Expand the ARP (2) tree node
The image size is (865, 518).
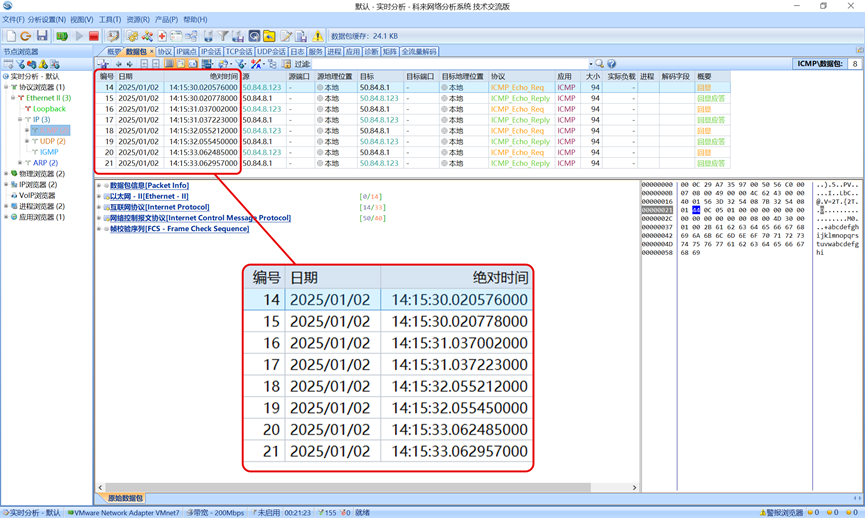[x=20, y=163]
